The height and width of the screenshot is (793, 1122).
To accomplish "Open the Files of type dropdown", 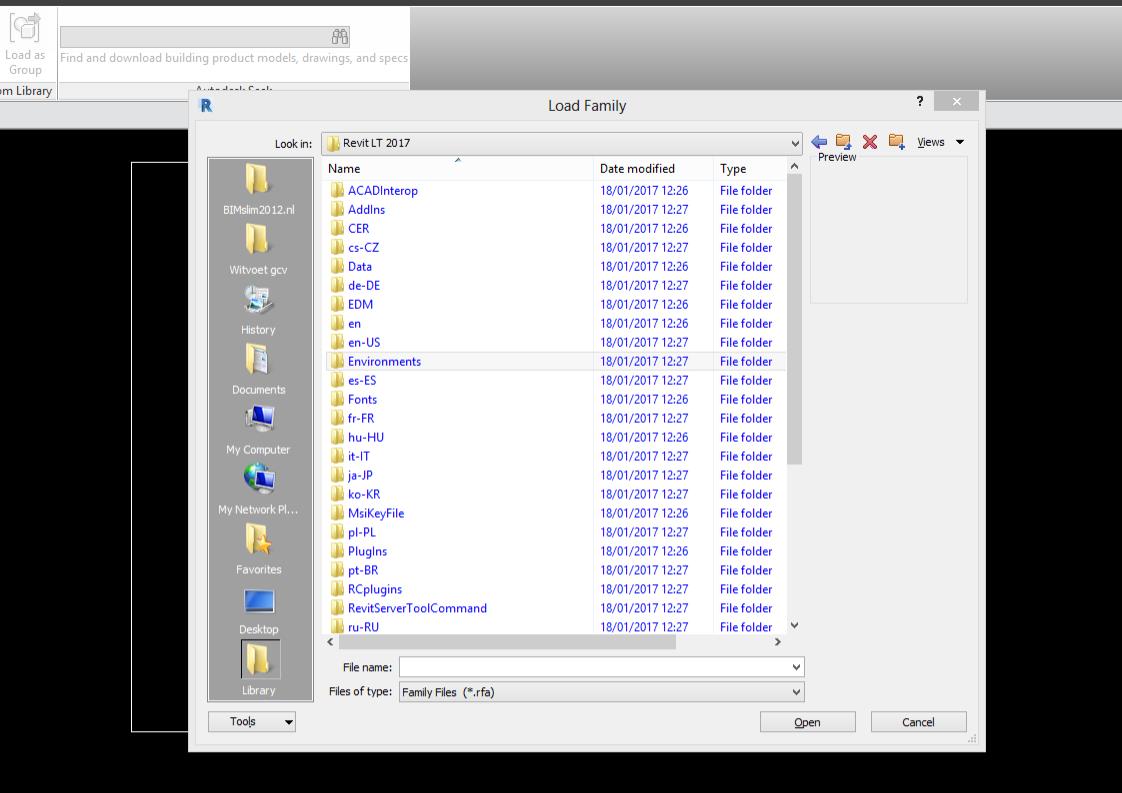I will coord(796,692).
